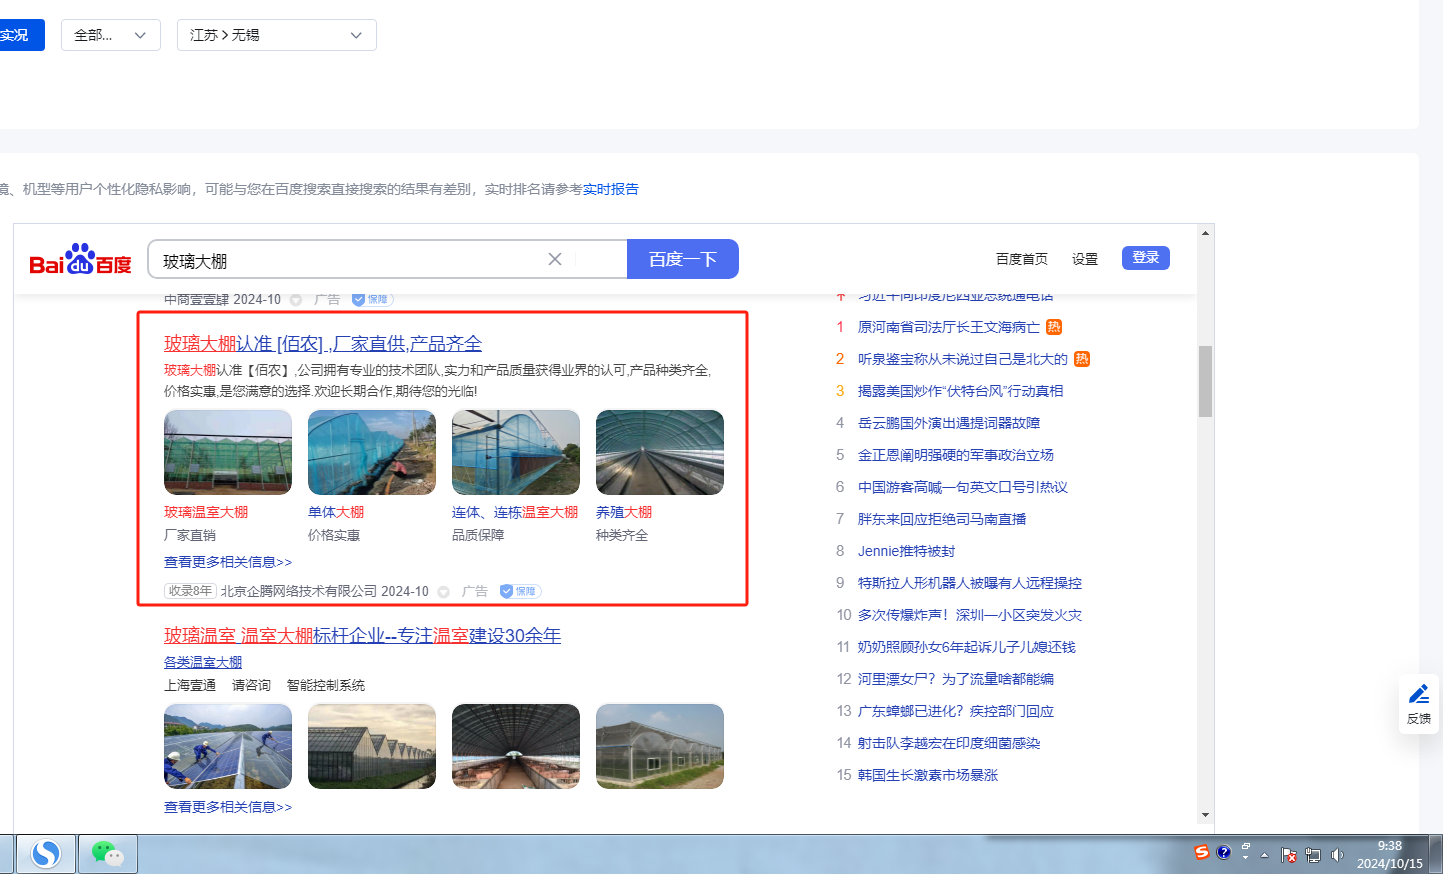Open the solar panel workers thumbnail
Image resolution: width=1443 pixels, height=874 pixels.
[x=228, y=746]
